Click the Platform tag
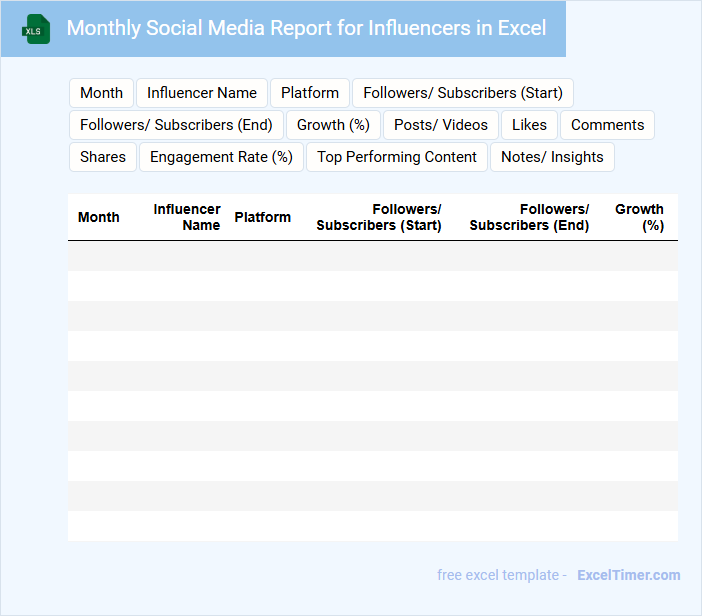This screenshot has width=702, height=616. point(310,93)
